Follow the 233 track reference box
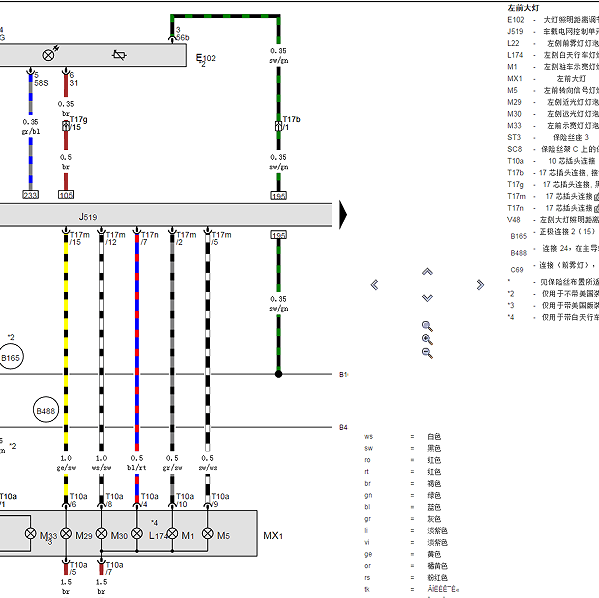The image size is (599, 598). click(x=31, y=195)
